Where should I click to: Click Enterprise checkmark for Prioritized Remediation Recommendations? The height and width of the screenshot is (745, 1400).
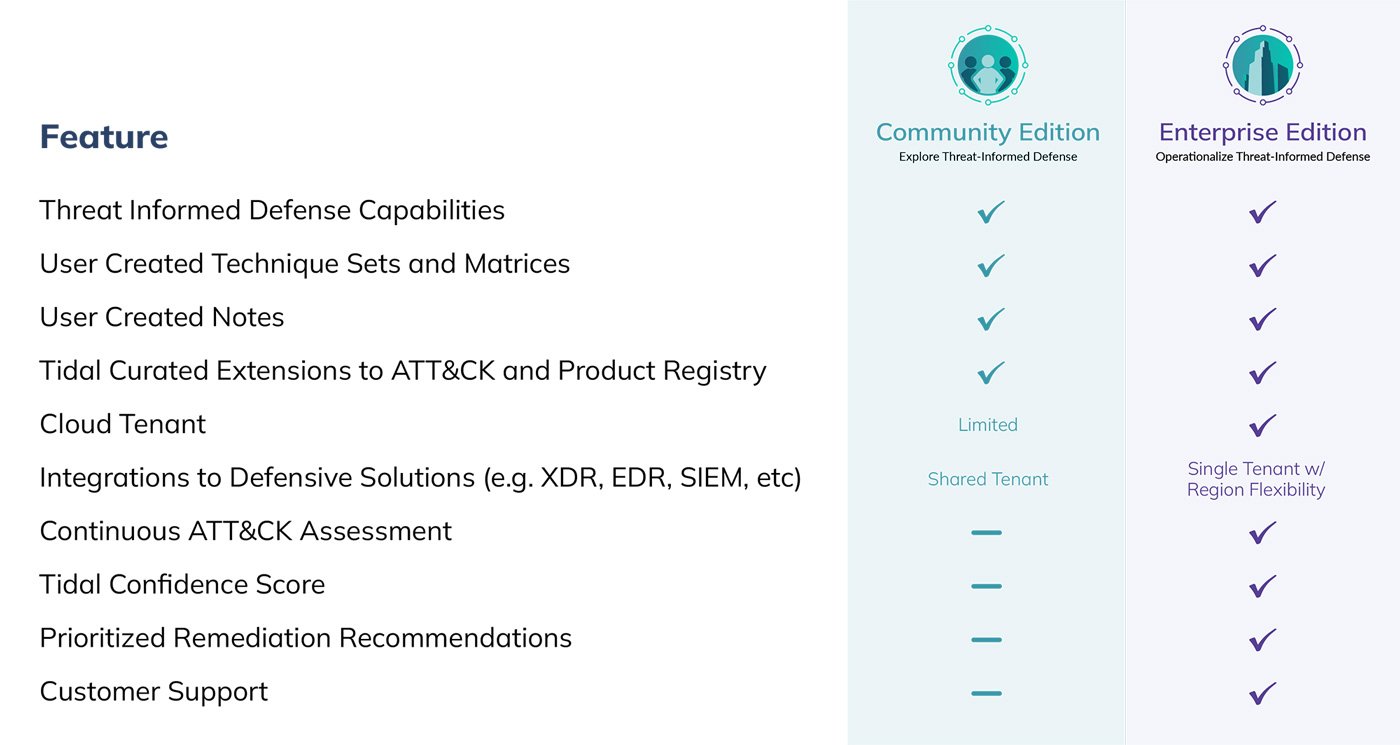pyautogui.click(x=1263, y=639)
